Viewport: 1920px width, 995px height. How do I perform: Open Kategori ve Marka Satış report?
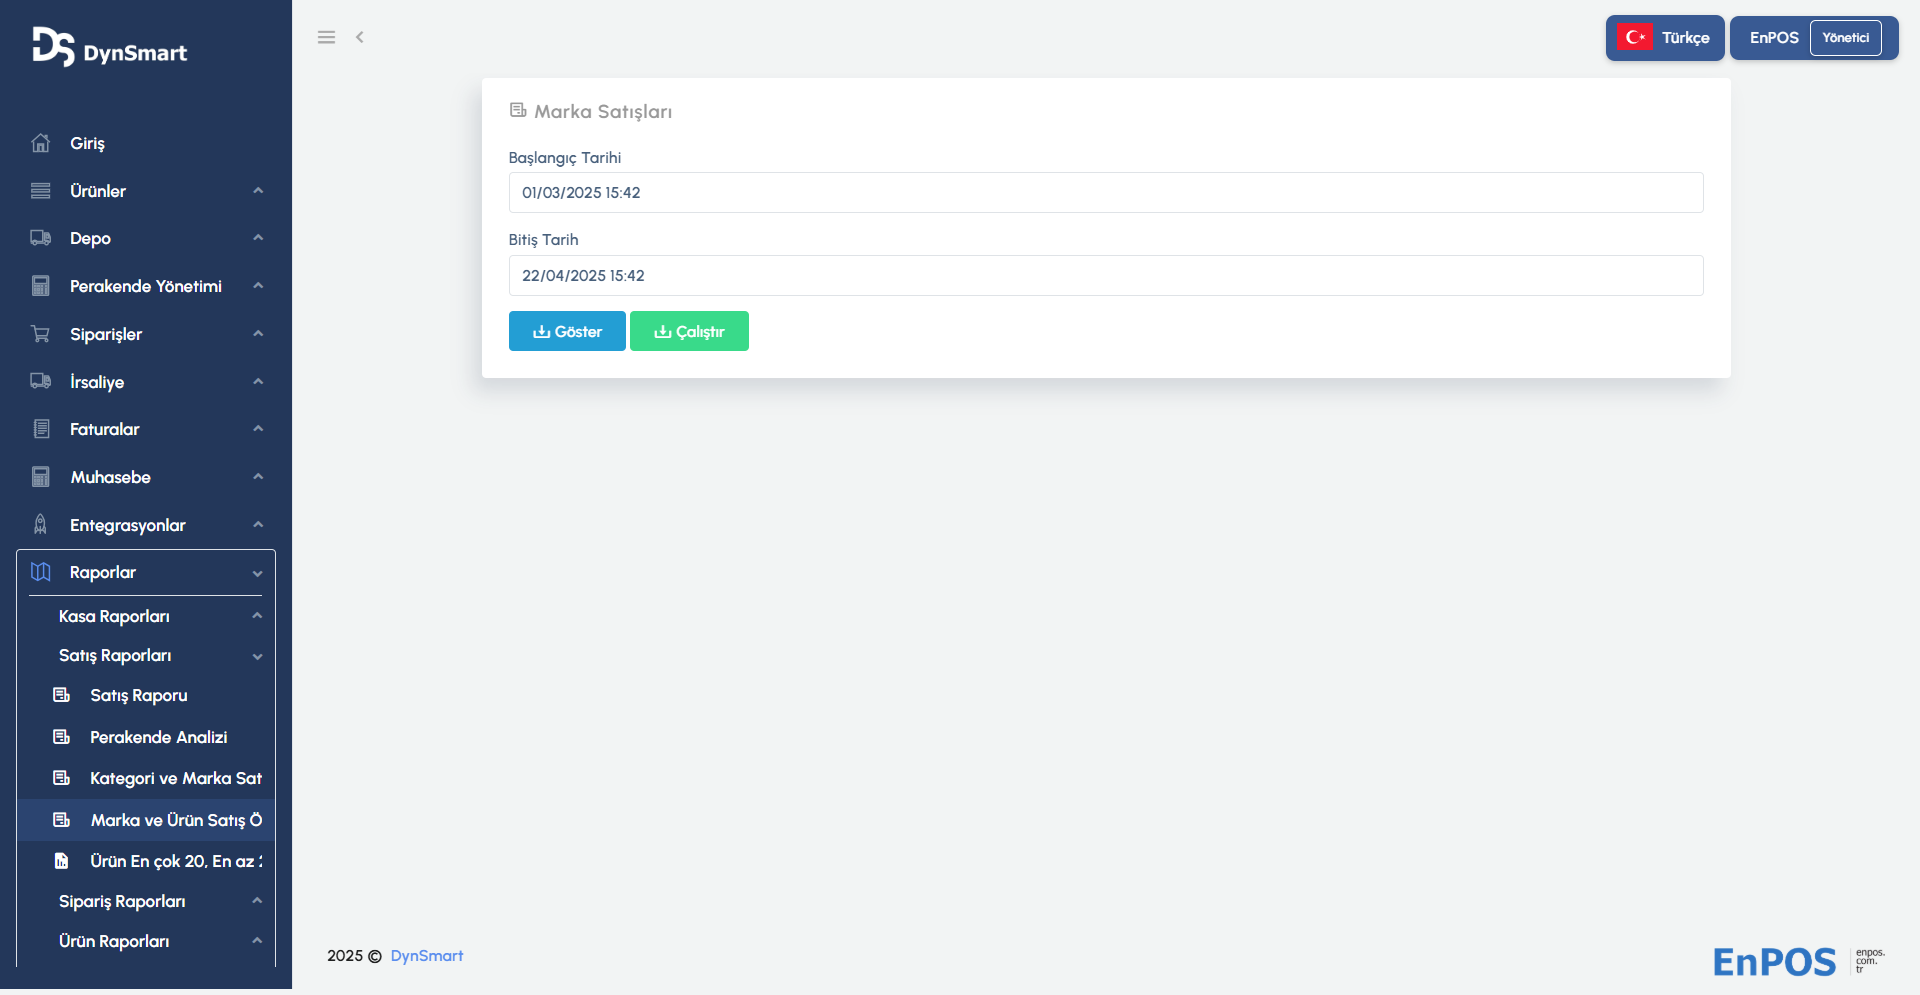click(x=175, y=778)
